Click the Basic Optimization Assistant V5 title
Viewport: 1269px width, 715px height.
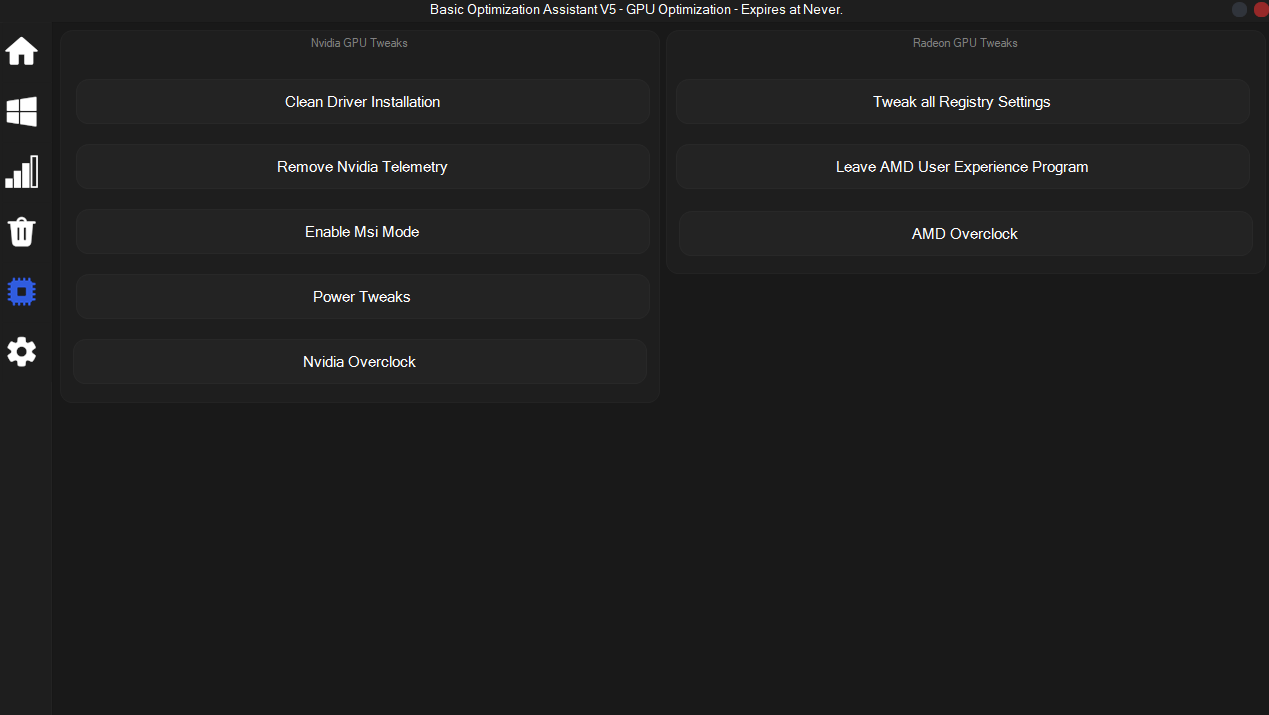[523, 9]
